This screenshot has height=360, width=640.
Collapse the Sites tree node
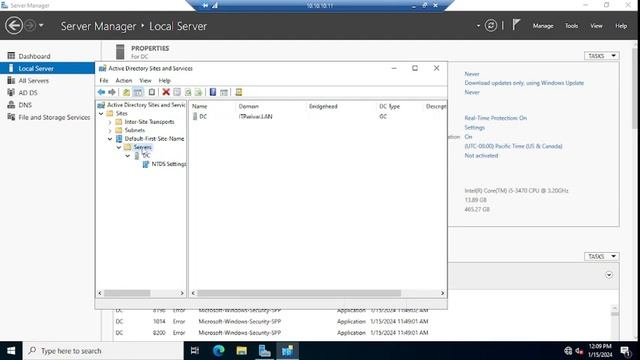pos(101,113)
